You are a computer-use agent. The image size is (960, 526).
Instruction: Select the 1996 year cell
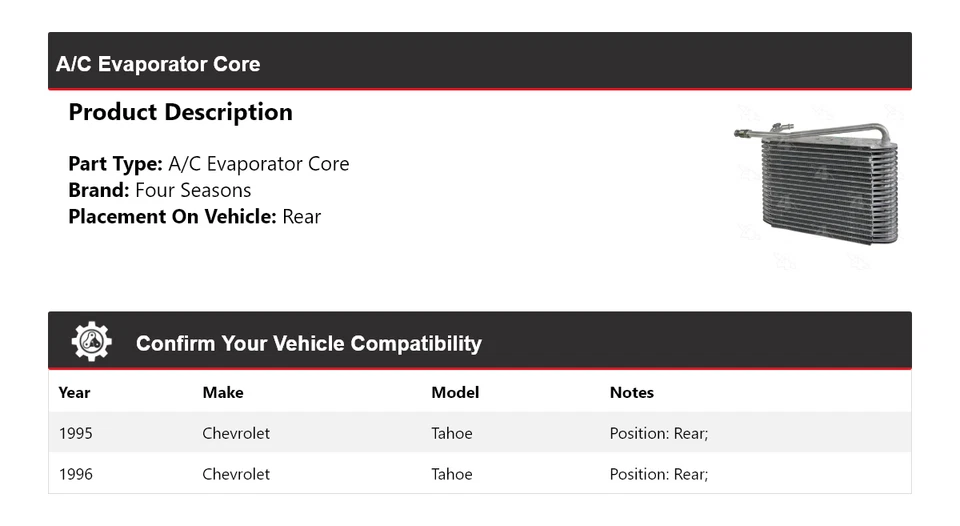point(76,474)
